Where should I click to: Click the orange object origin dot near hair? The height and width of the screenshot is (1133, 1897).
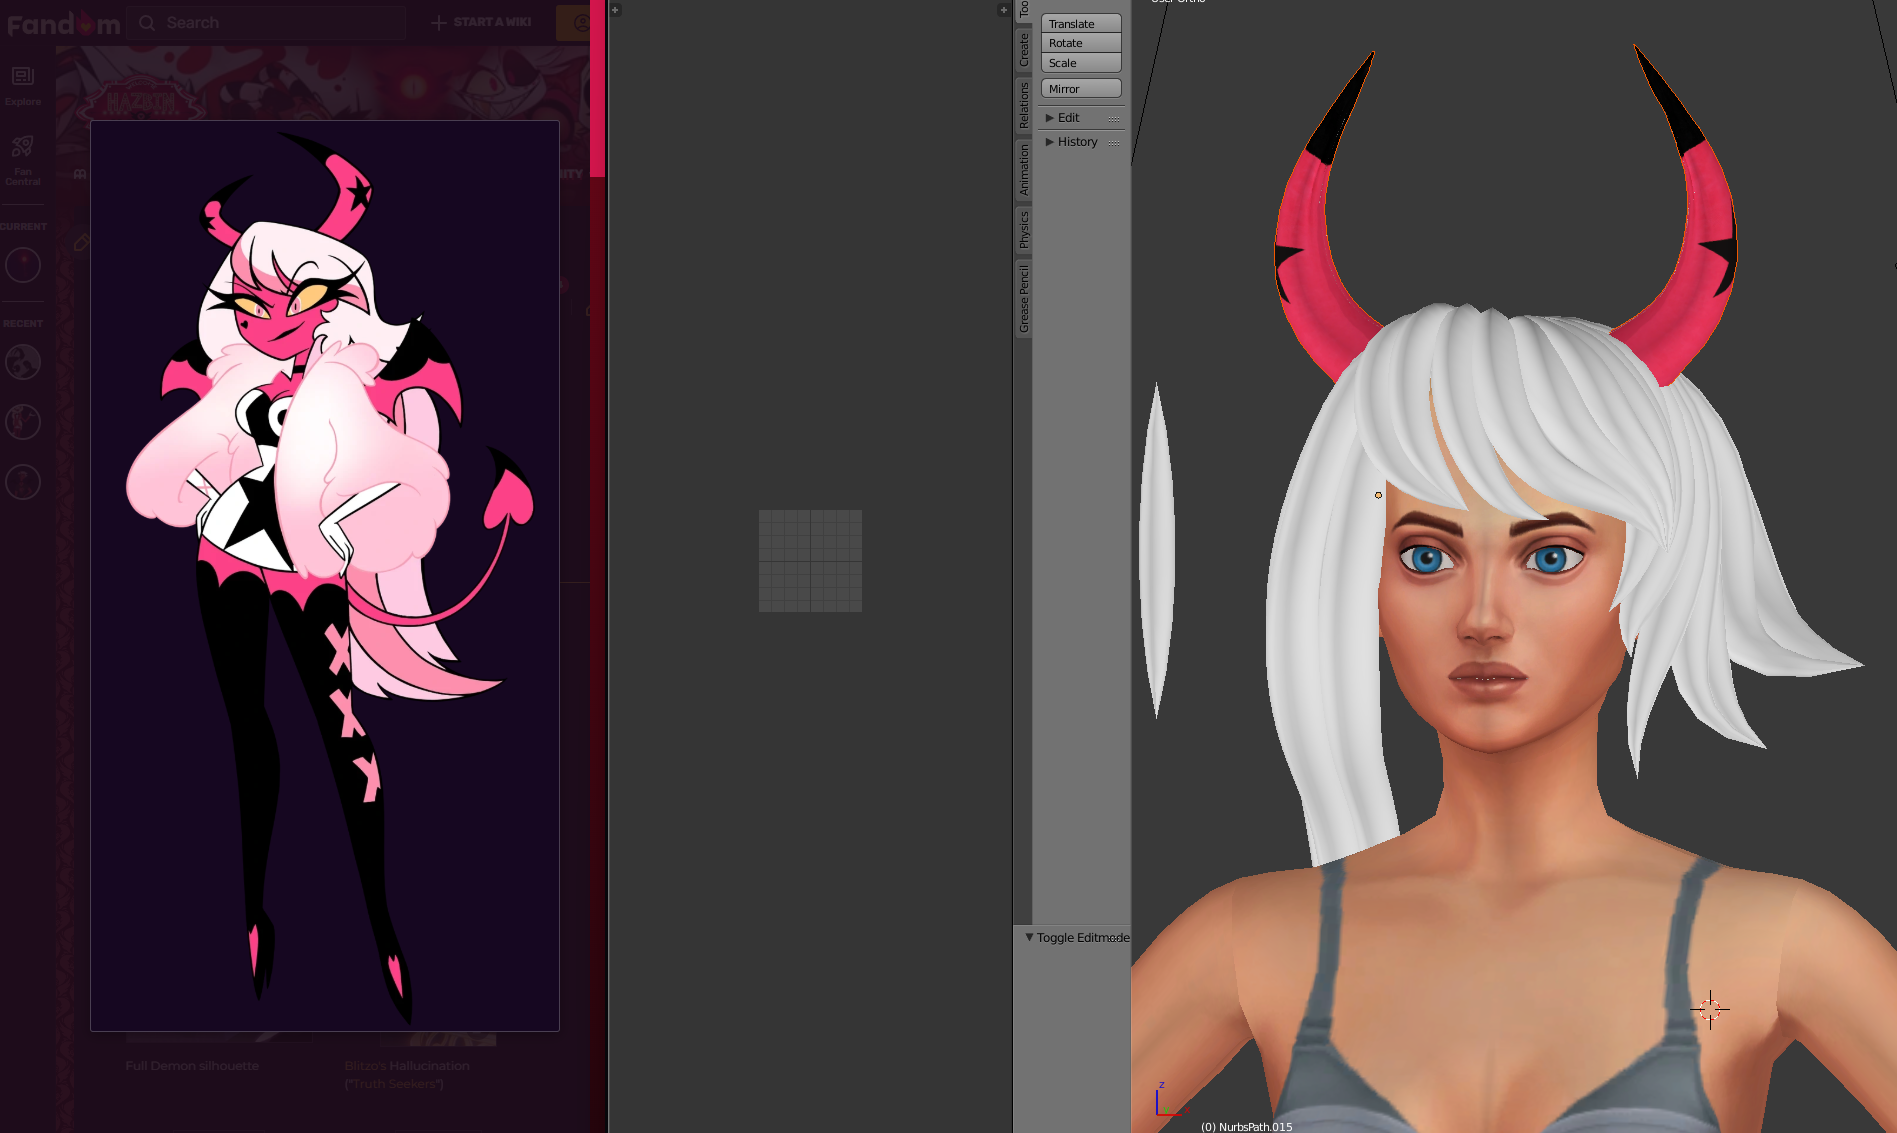(x=1378, y=495)
